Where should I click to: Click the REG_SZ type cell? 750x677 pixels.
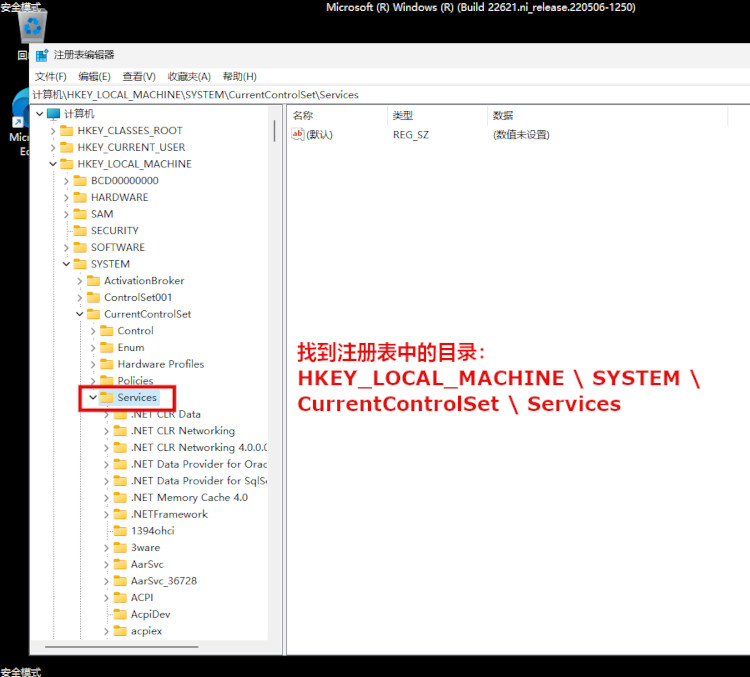point(411,135)
